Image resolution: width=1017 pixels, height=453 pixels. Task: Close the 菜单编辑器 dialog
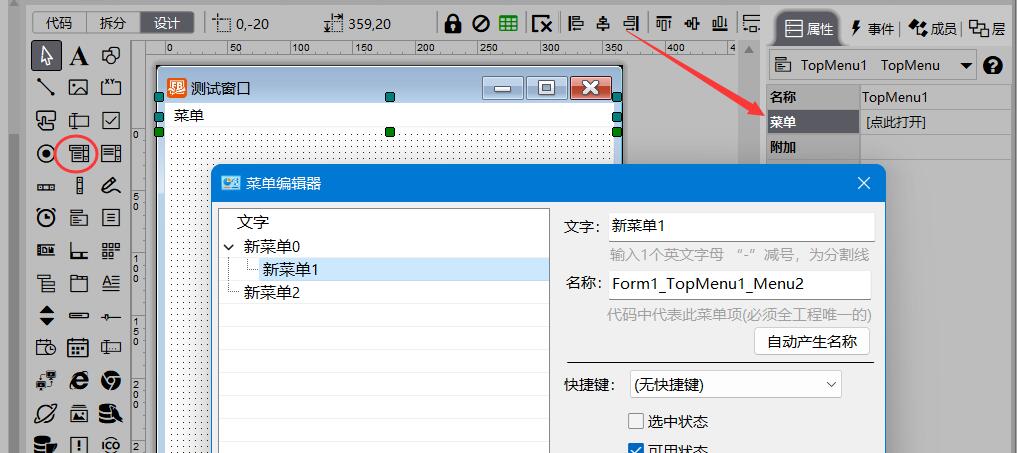click(x=863, y=183)
